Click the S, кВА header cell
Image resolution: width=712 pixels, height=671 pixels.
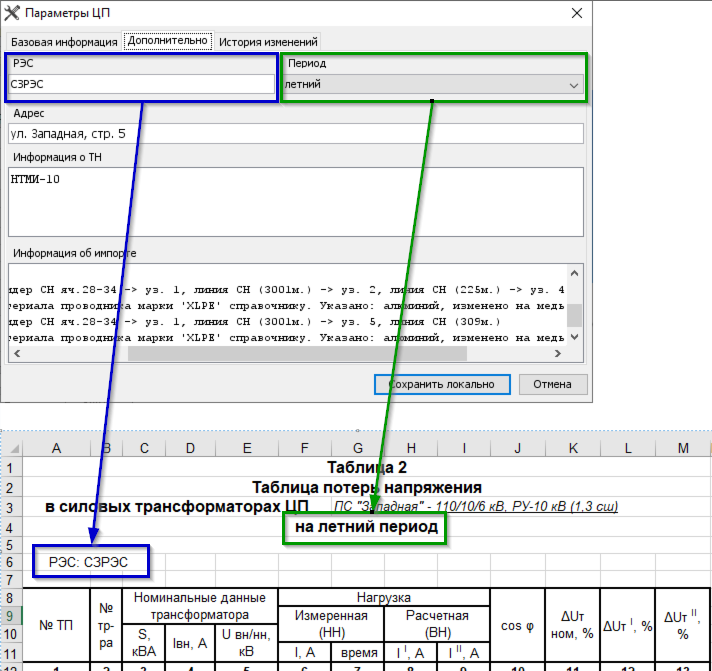click(144, 642)
